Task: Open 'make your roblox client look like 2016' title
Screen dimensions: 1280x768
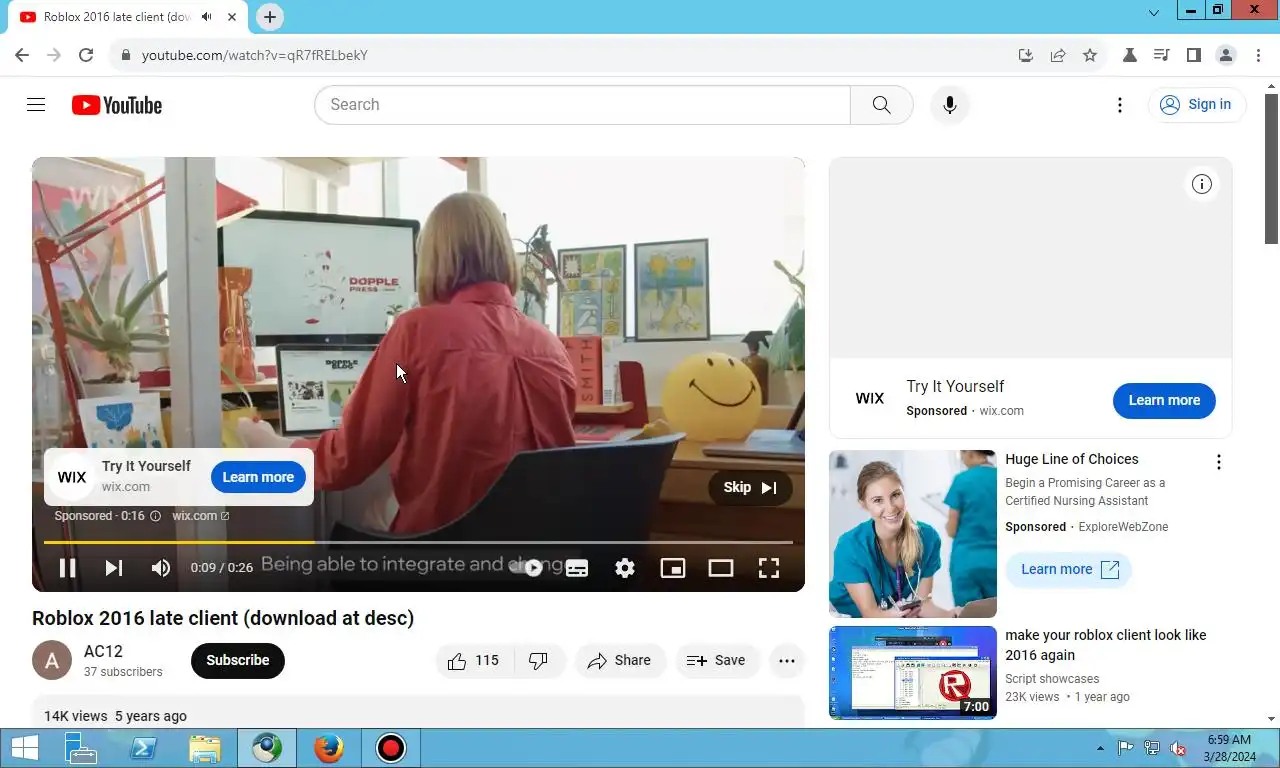Action: [1105, 645]
